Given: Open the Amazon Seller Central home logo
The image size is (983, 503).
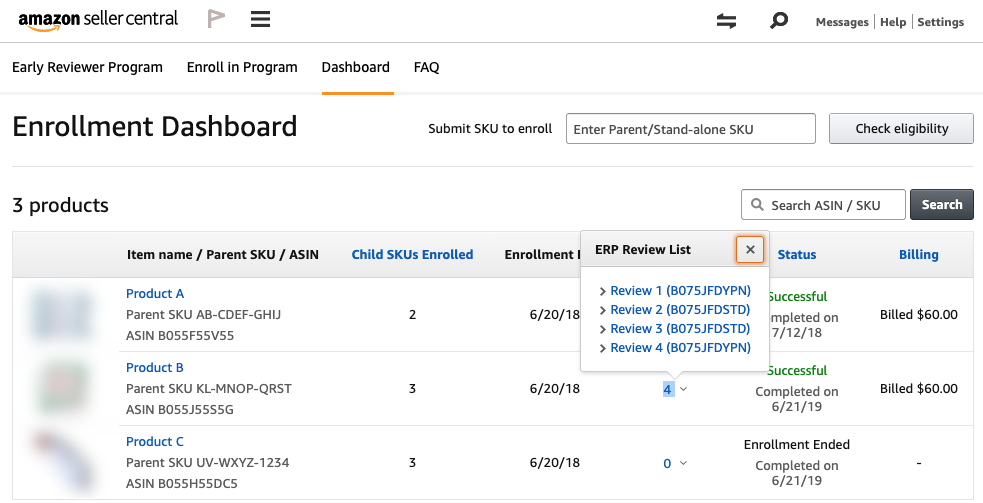Looking at the screenshot, I should tap(98, 20).
